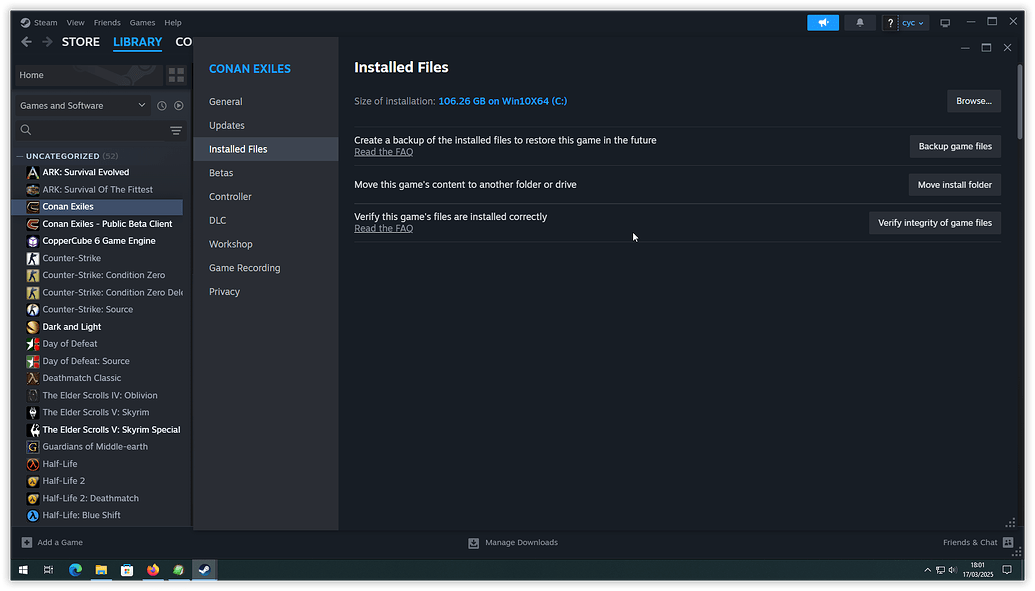Viewport: 1035px width, 591px height.
Task: Open the cyc account dropdown
Action: click(911, 21)
